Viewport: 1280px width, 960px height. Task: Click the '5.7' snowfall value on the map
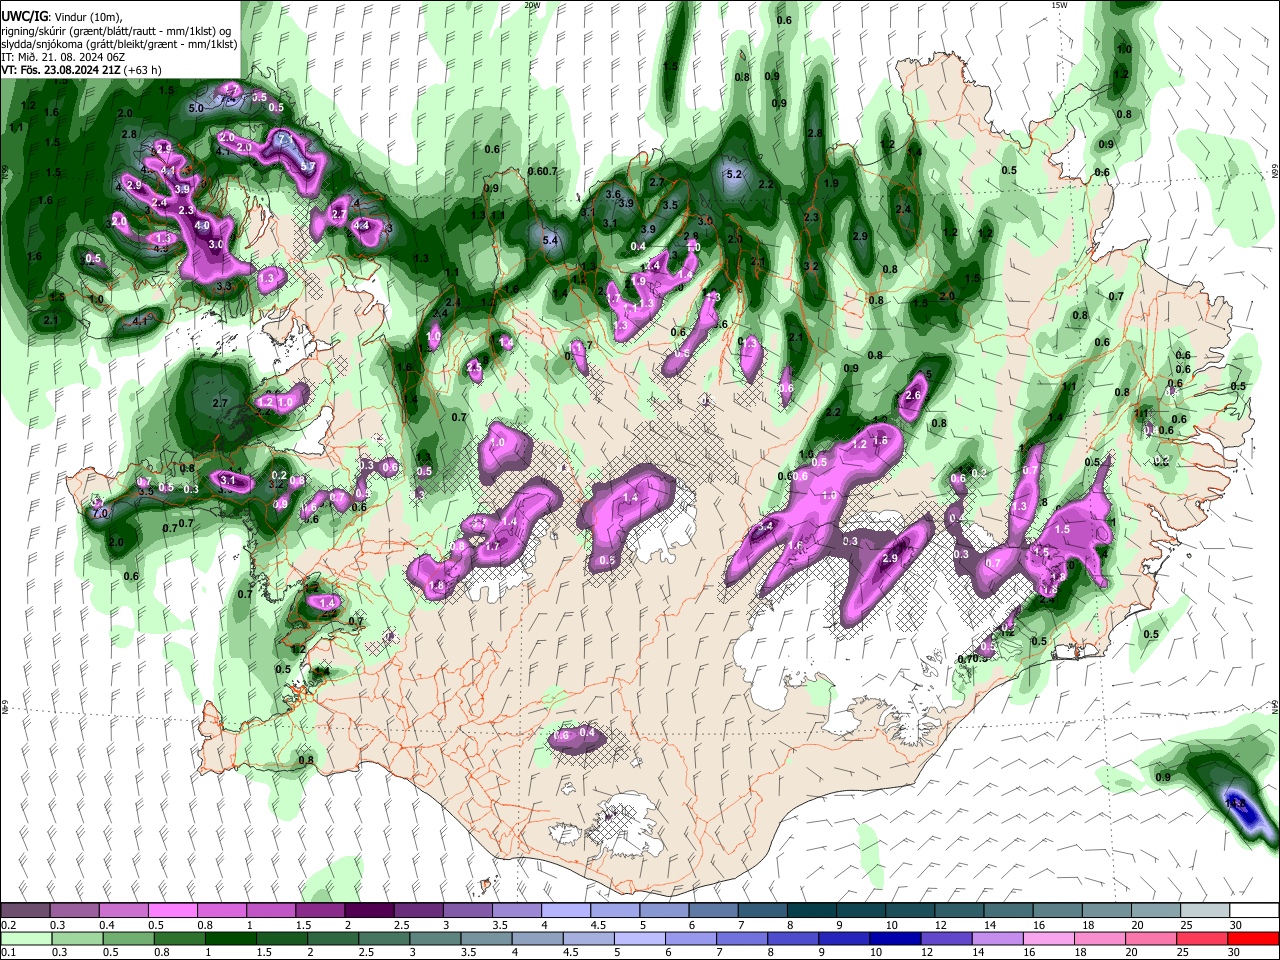[308, 166]
